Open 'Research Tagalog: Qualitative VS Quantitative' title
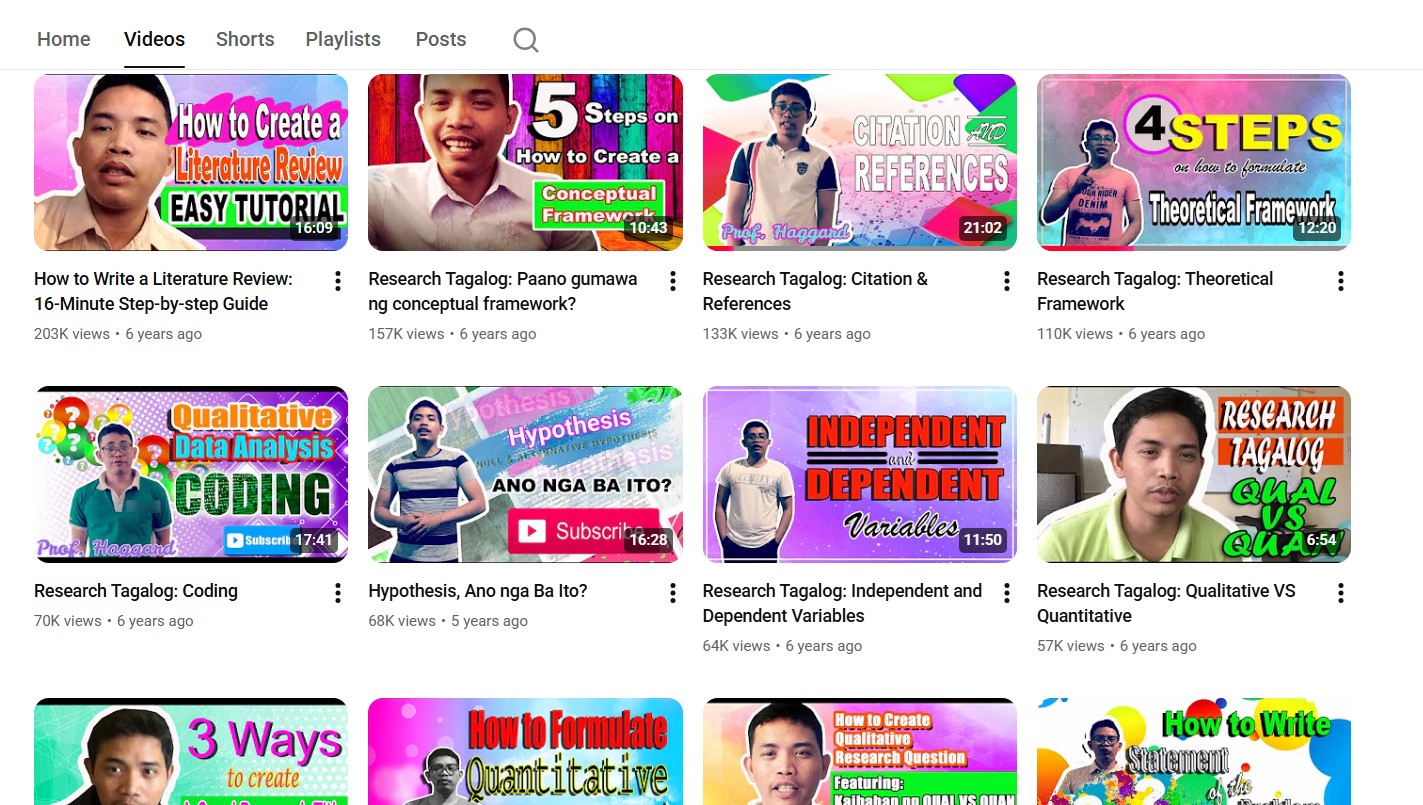 click(1166, 603)
